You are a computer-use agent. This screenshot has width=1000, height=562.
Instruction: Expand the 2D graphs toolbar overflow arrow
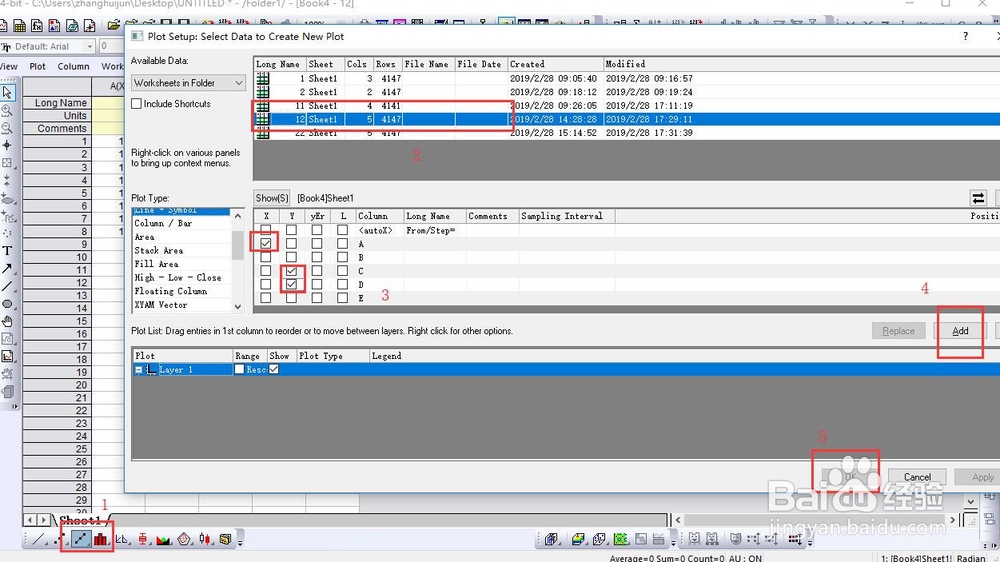coord(240,542)
